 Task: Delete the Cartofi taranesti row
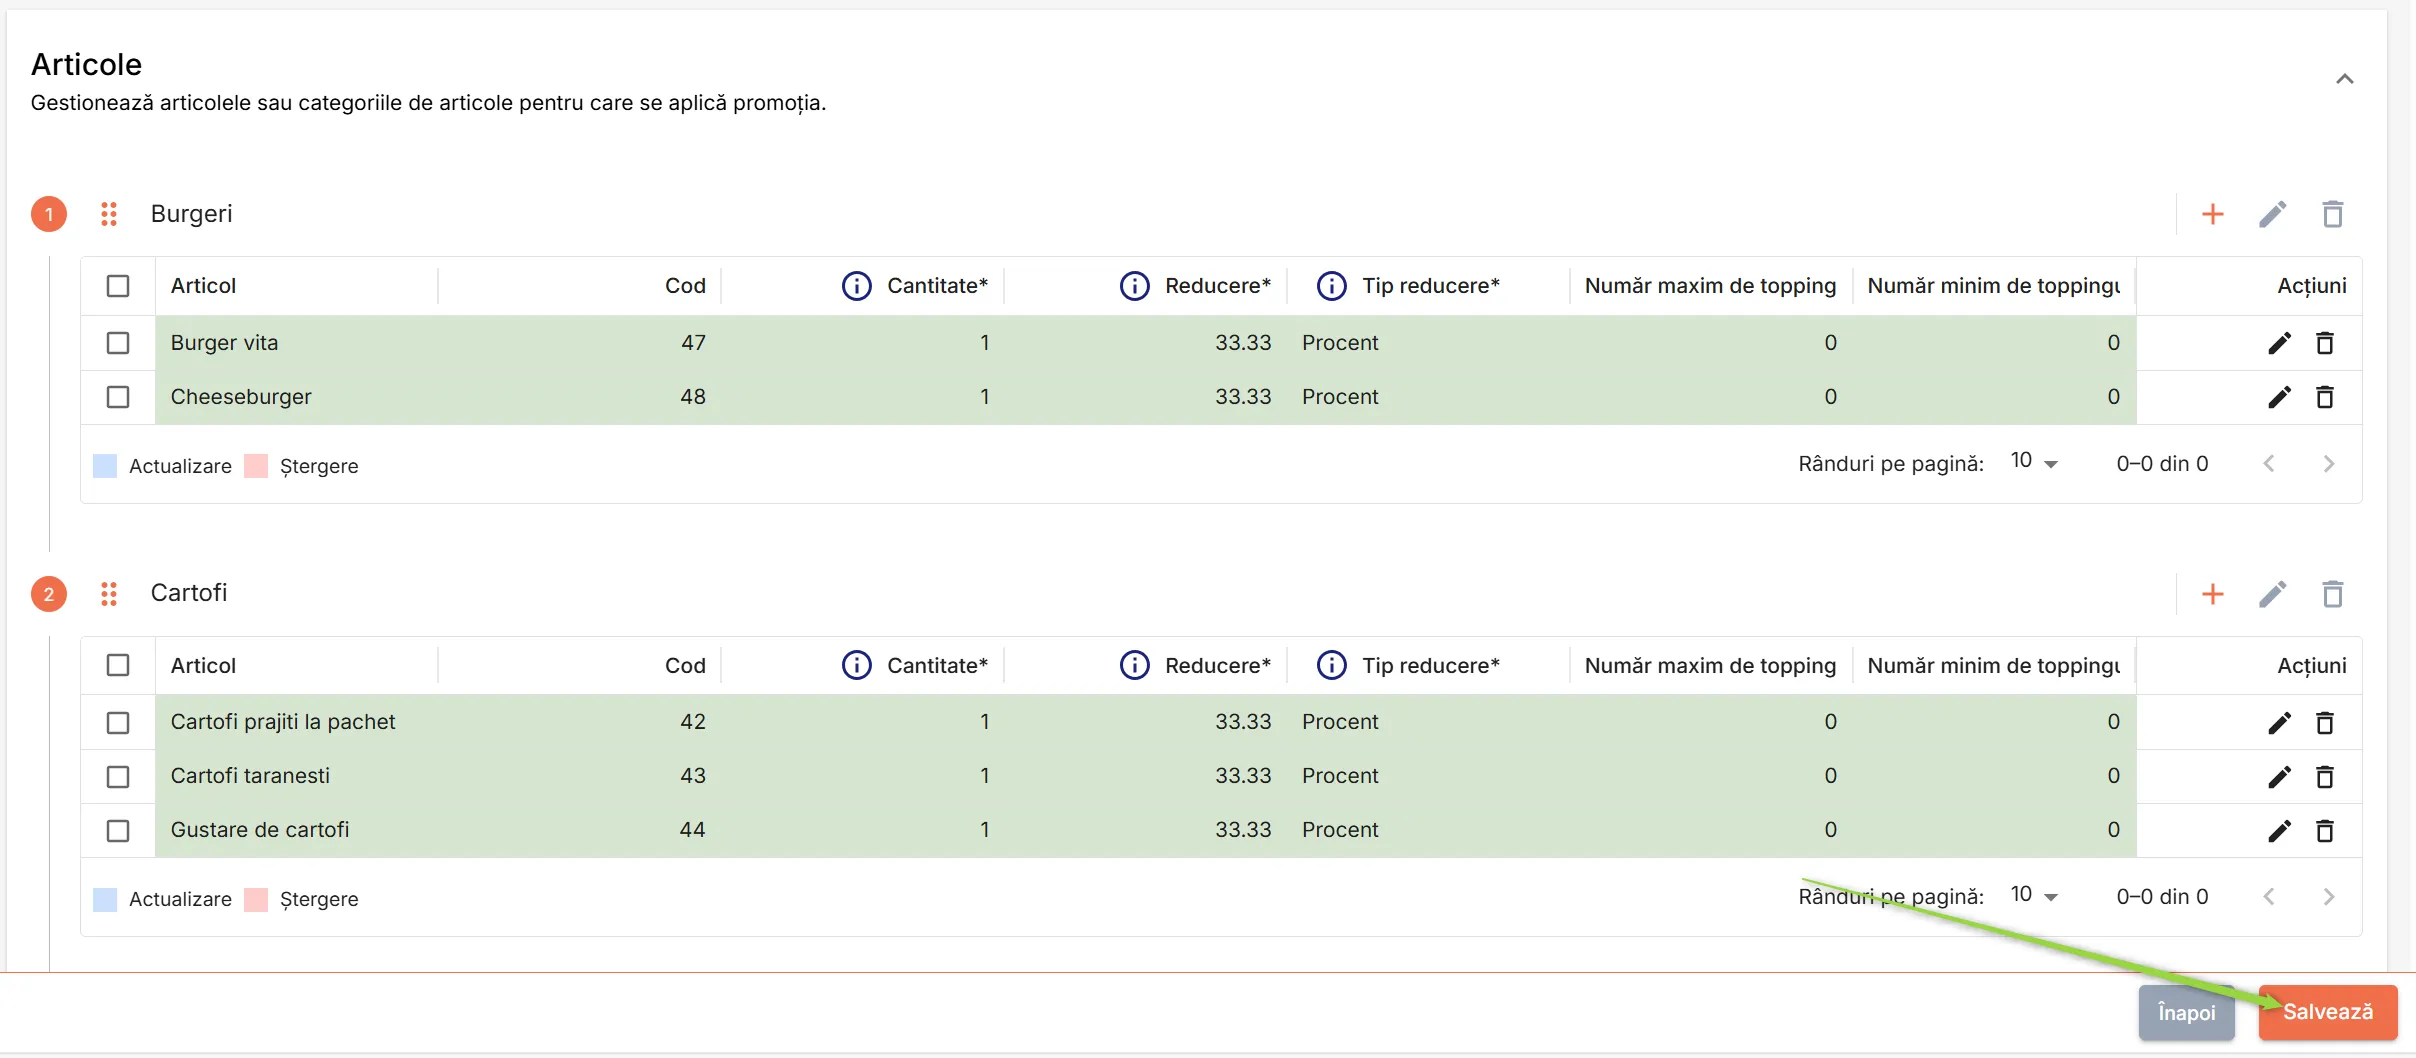tap(2325, 777)
